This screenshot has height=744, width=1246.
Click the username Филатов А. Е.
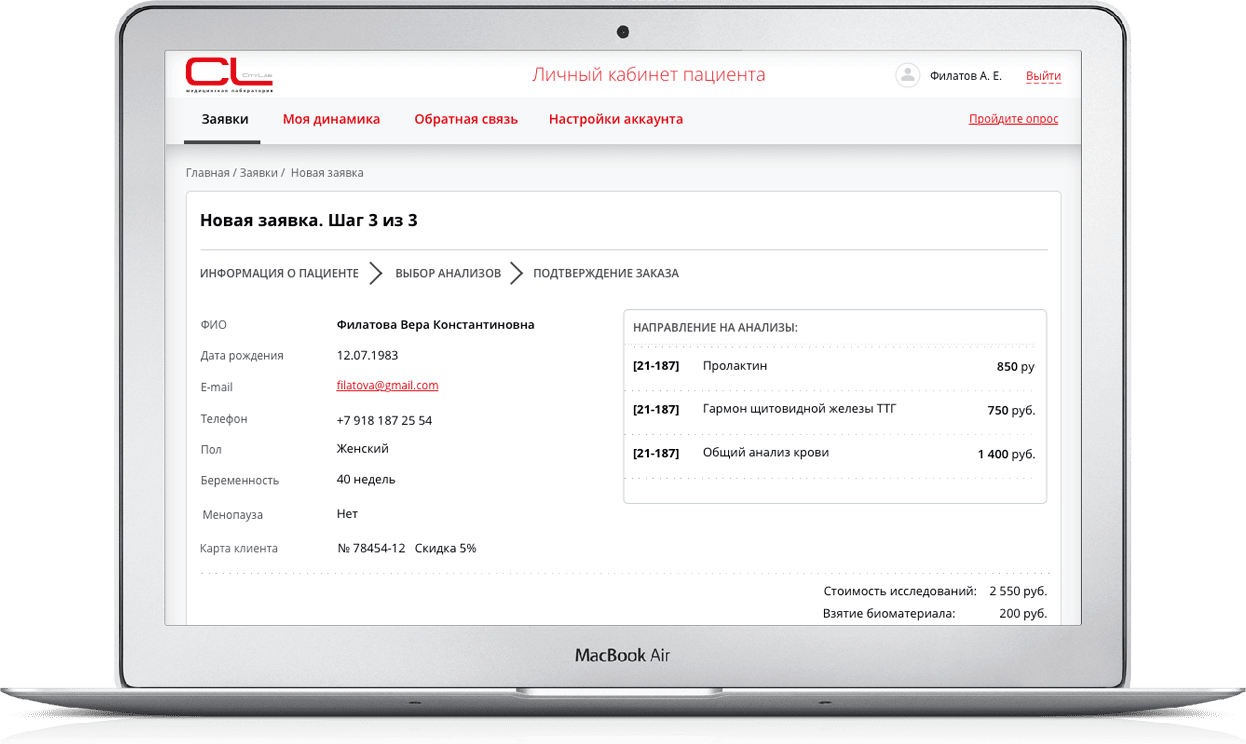966,76
